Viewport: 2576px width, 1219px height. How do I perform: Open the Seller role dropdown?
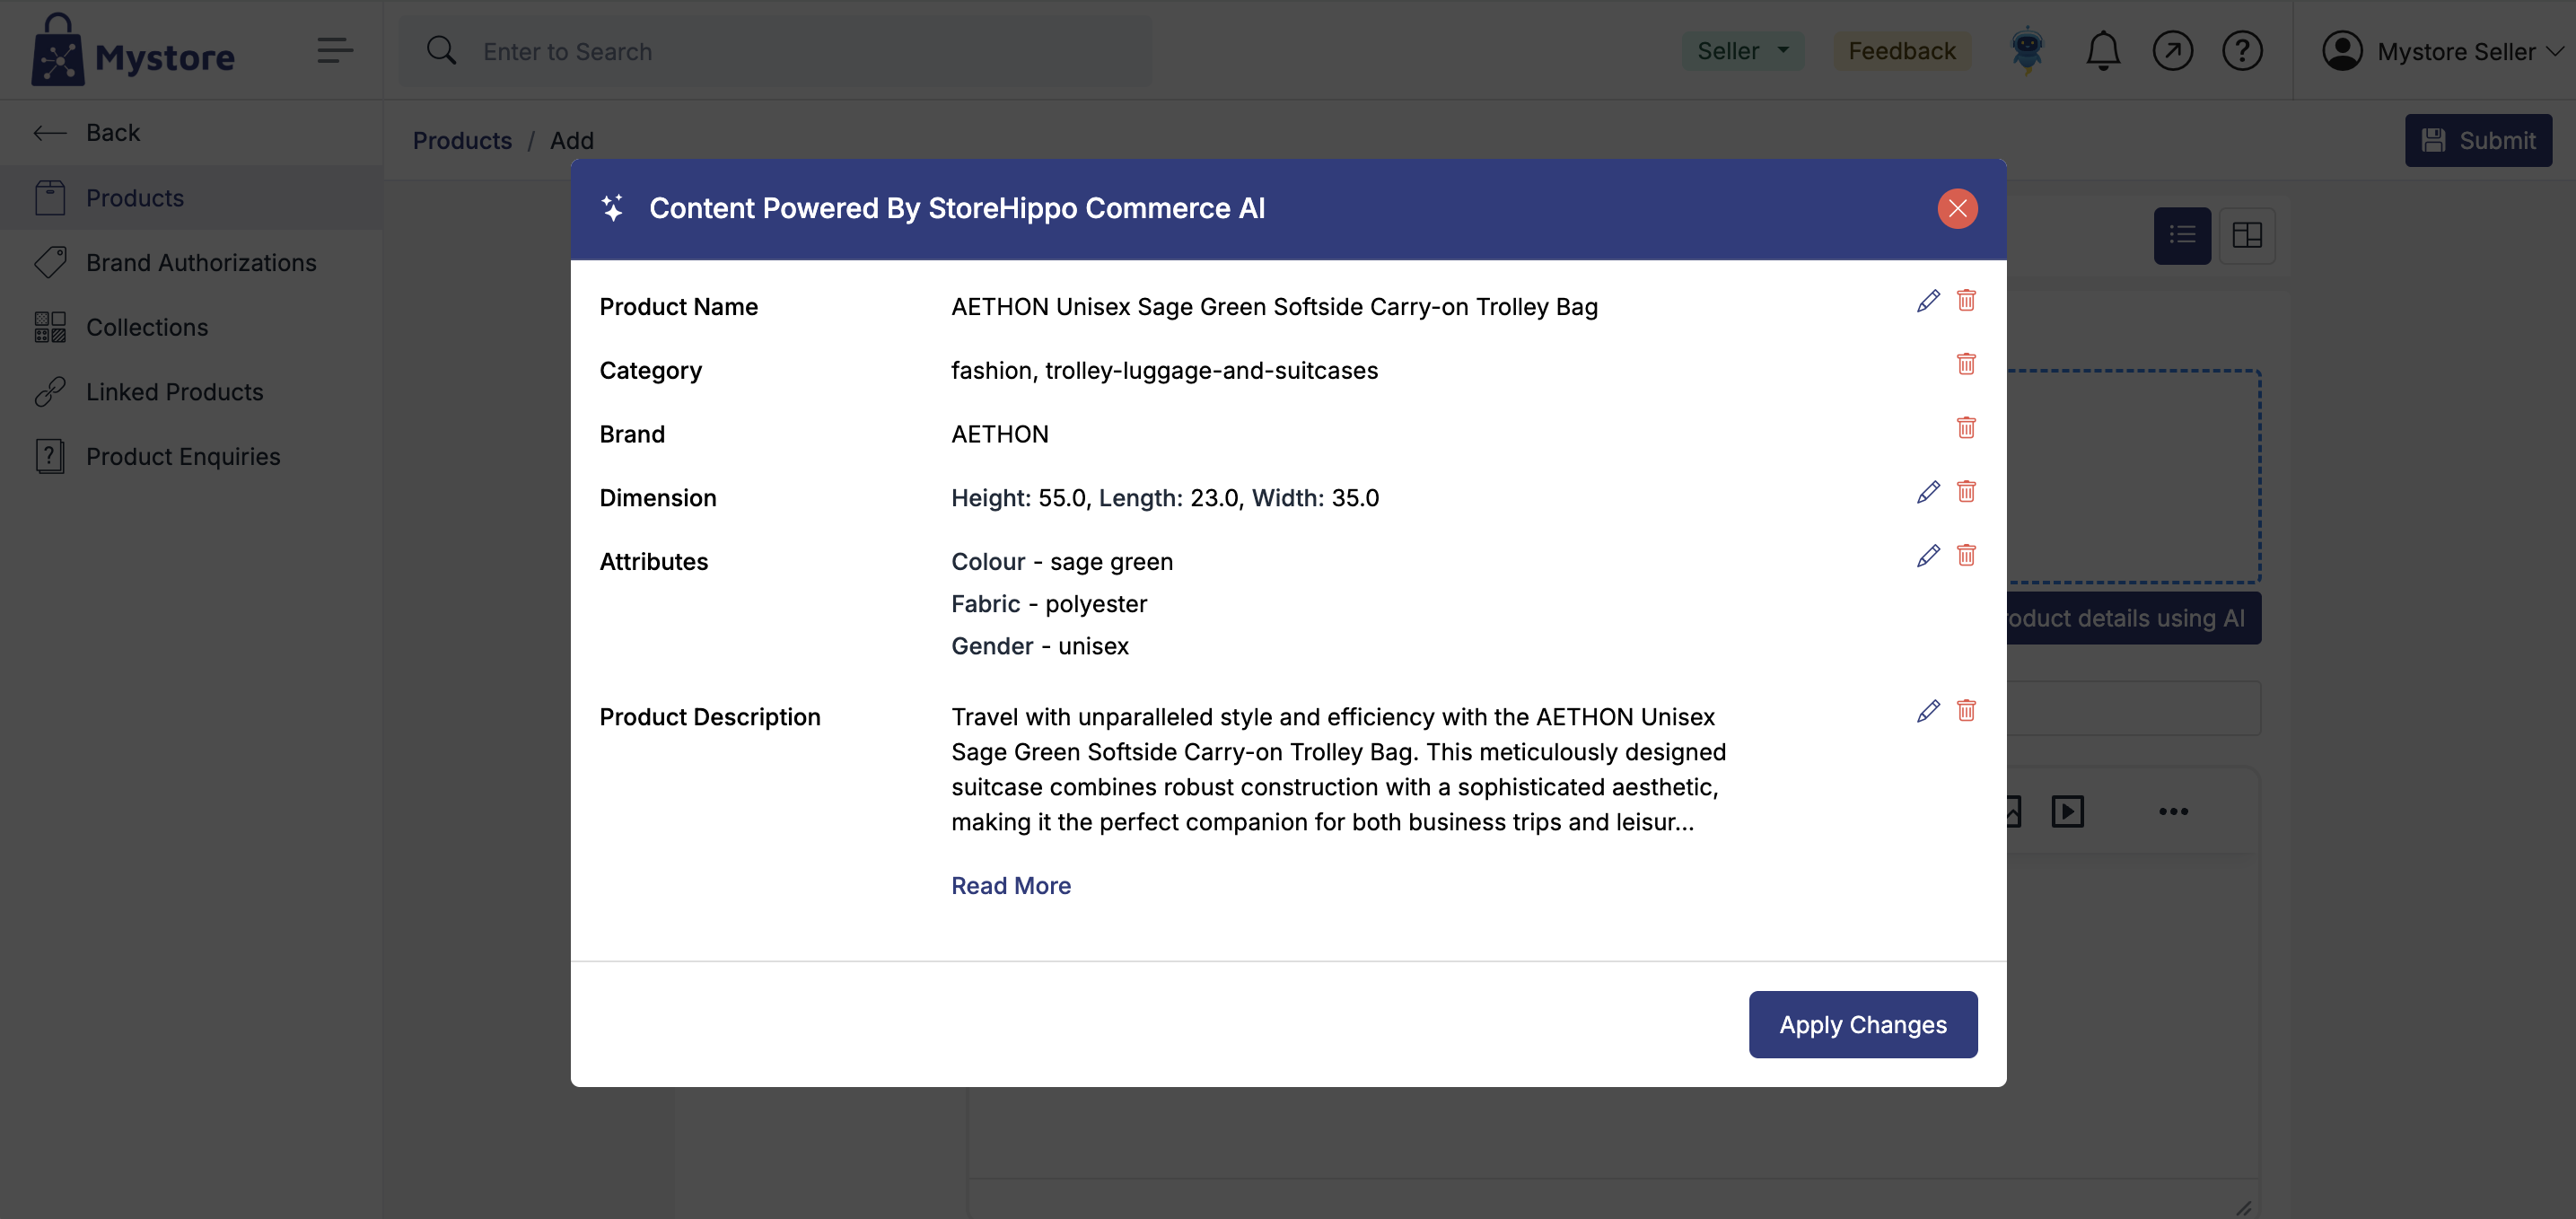1741,51
